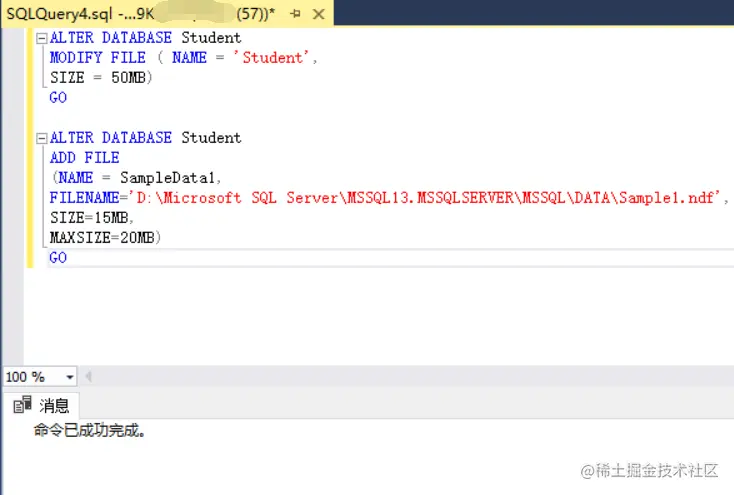Click the horizontal scrollbar left arrow
Image resolution: width=734 pixels, height=495 pixels.
(x=88, y=377)
